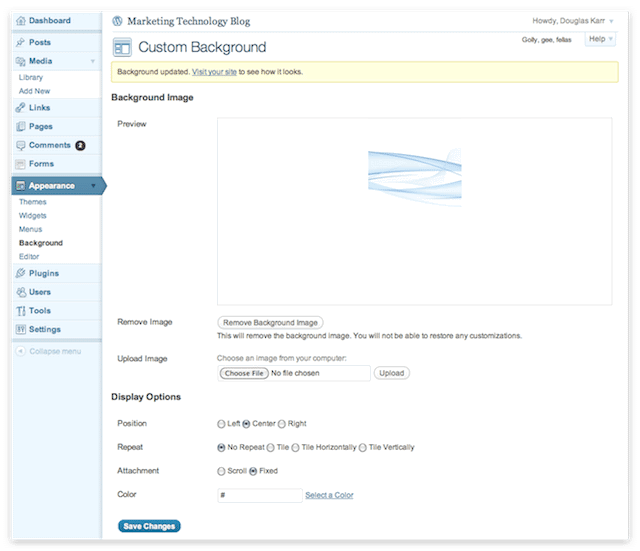
Task: Select No Repeat radio option
Action: tap(221, 448)
